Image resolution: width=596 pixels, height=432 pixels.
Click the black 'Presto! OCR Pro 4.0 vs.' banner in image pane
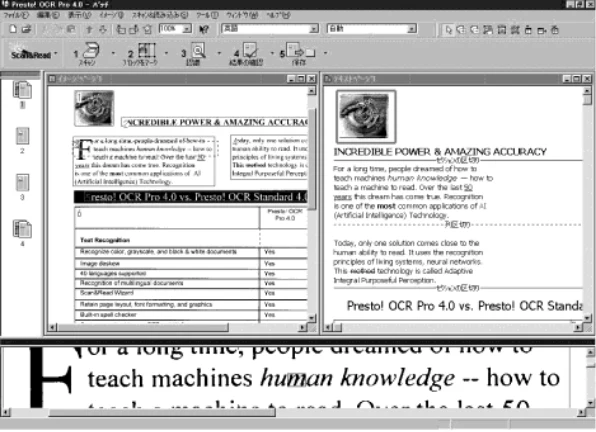191,197
